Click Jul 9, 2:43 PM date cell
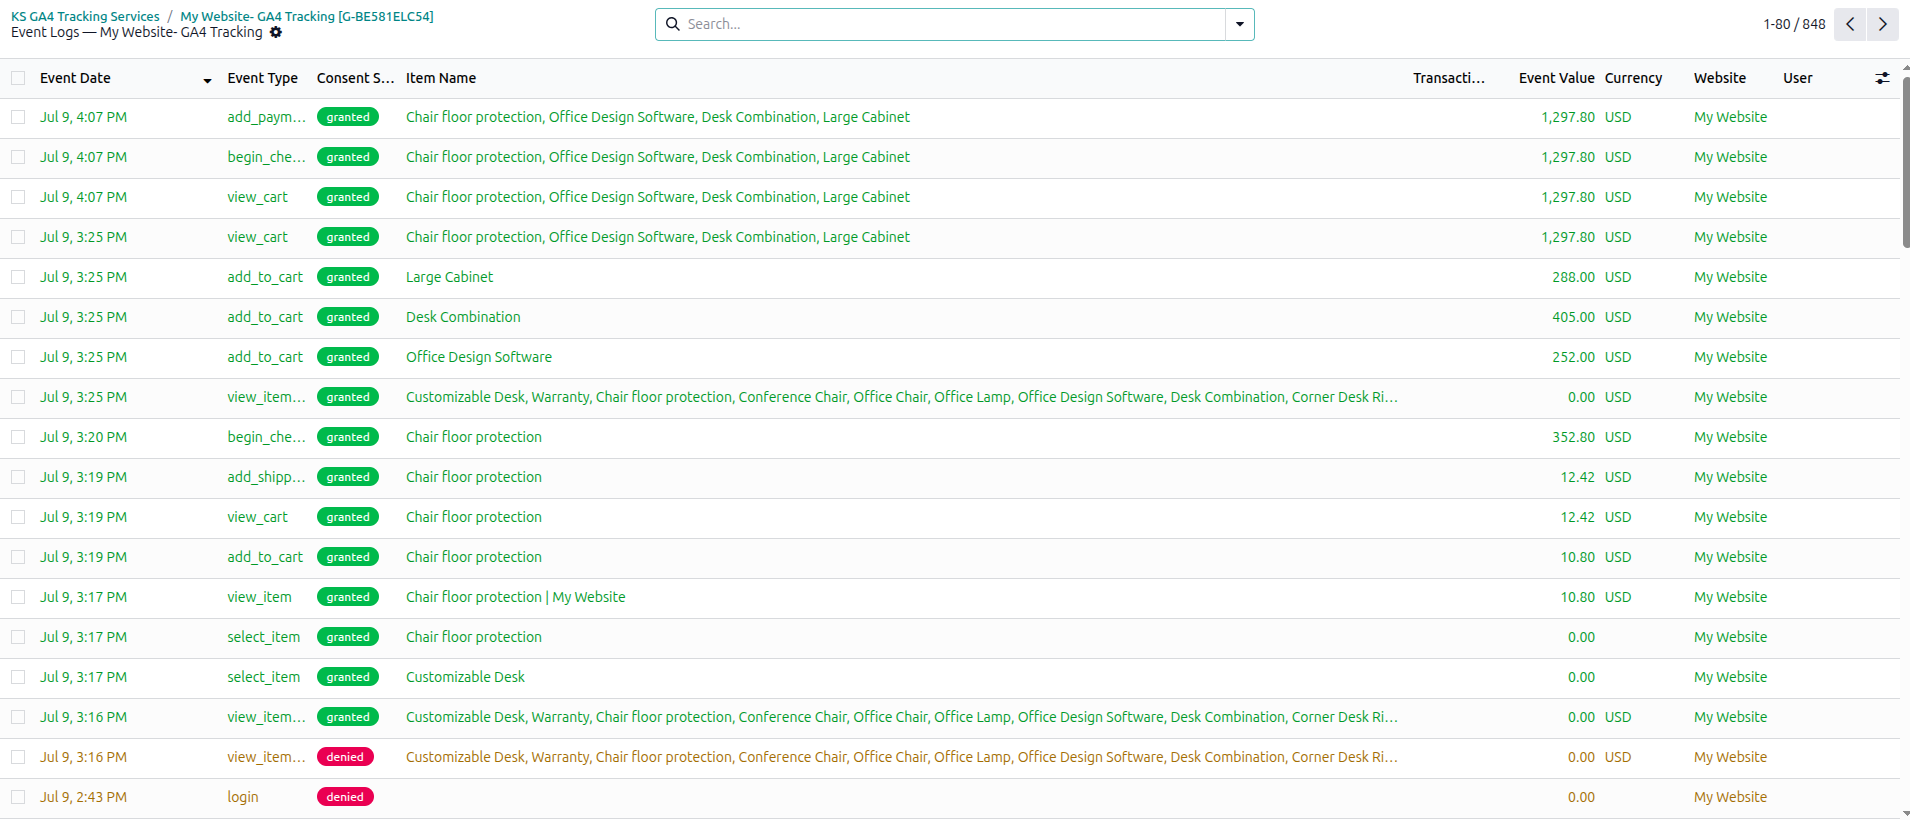 click(x=83, y=797)
